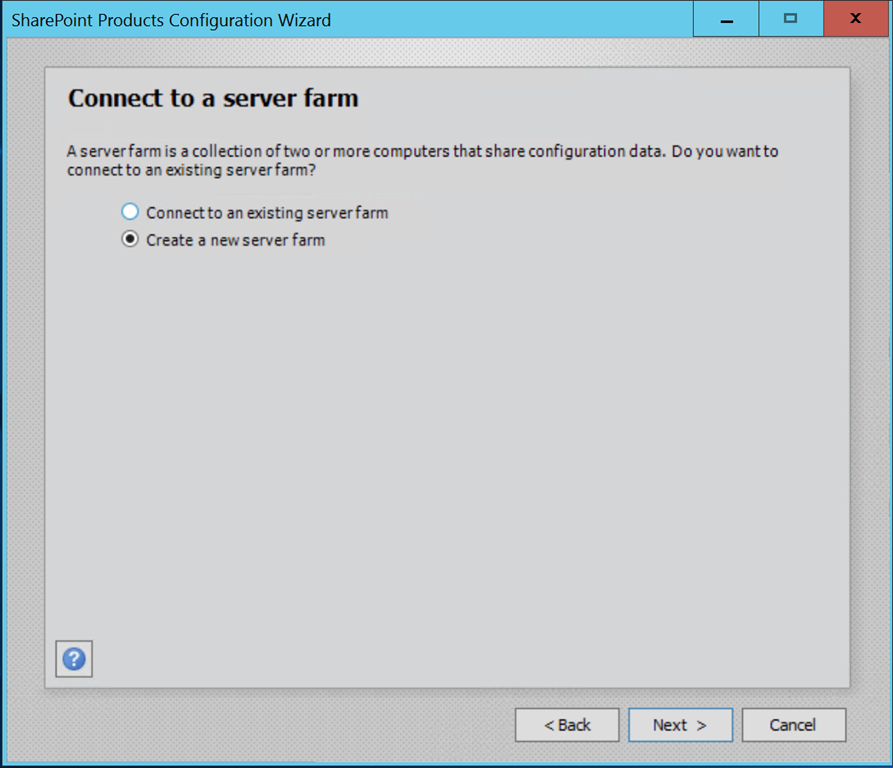The height and width of the screenshot is (768, 893).
Task: Click the "SharePoint Products Configuration Wizard" title bar text
Action: (x=171, y=20)
